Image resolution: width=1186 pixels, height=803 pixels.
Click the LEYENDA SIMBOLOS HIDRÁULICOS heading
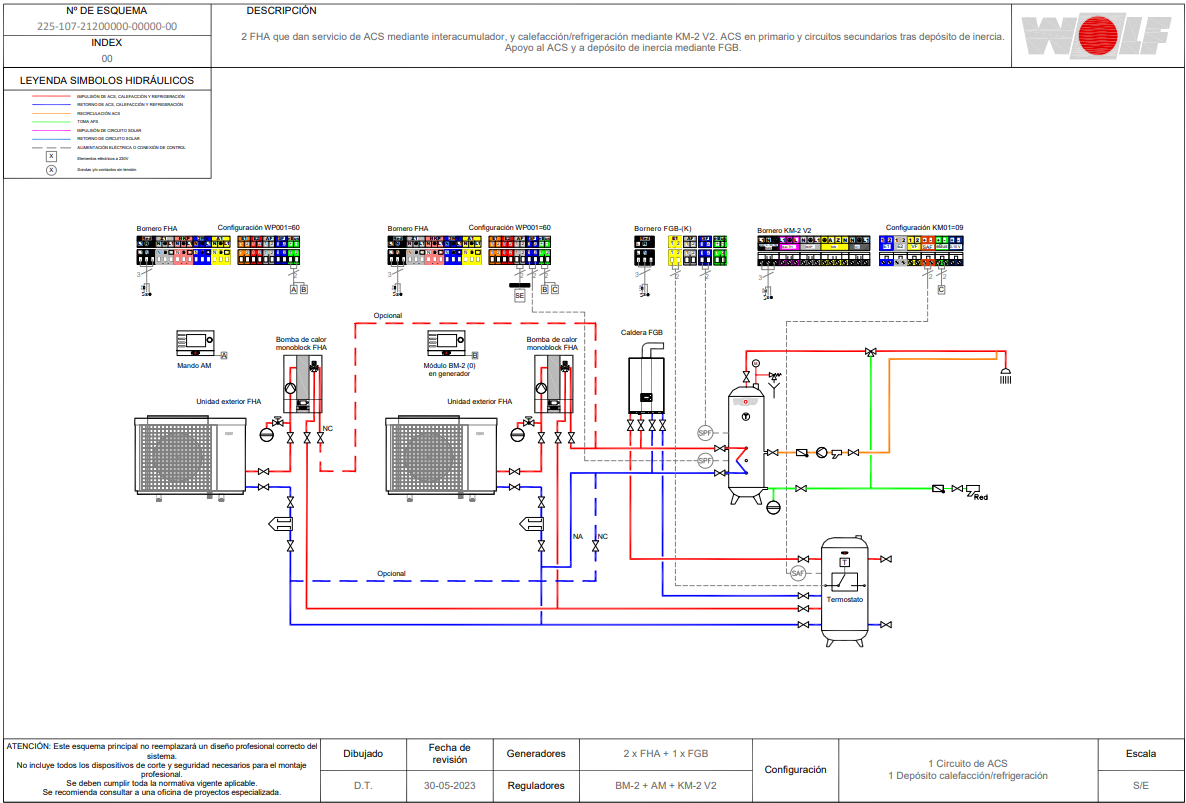[x=107, y=80]
